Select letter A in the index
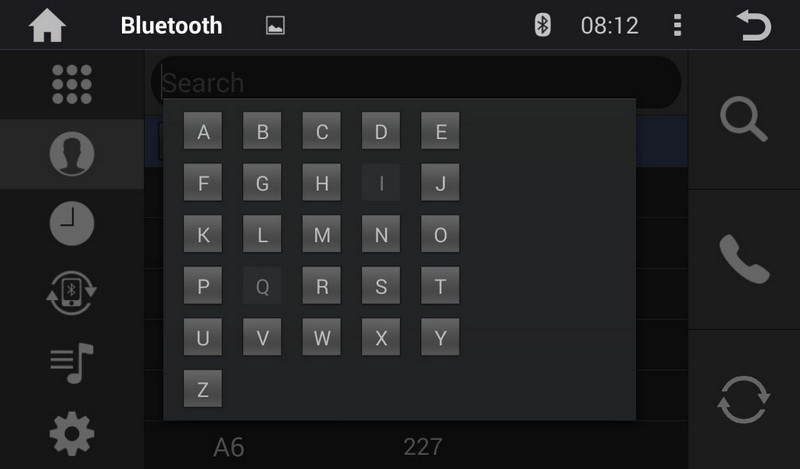Screen dimensions: 800x469 click(x=203, y=131)
